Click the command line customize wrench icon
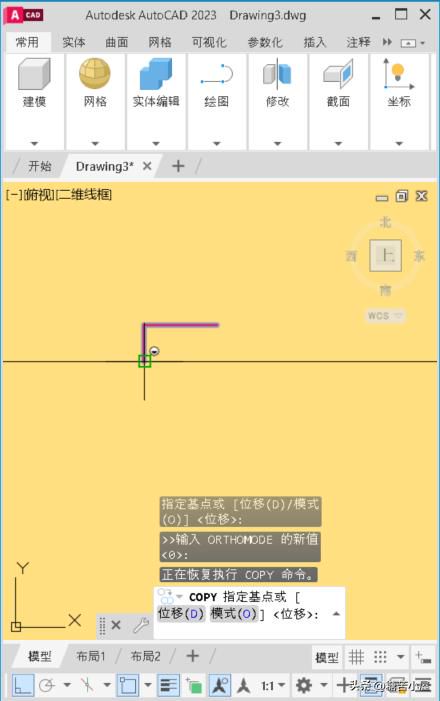The image size is (440, 701). [x=141, y=625]
